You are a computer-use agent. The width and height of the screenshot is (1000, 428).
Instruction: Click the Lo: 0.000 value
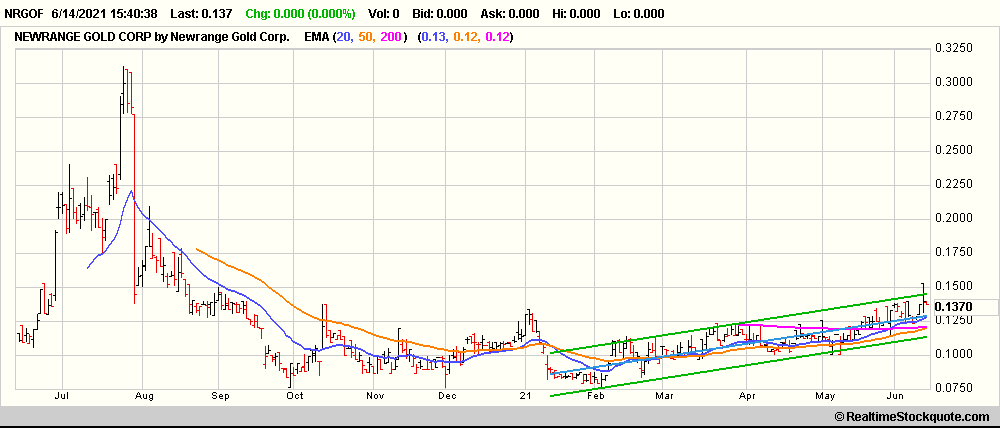coord(637,13)
